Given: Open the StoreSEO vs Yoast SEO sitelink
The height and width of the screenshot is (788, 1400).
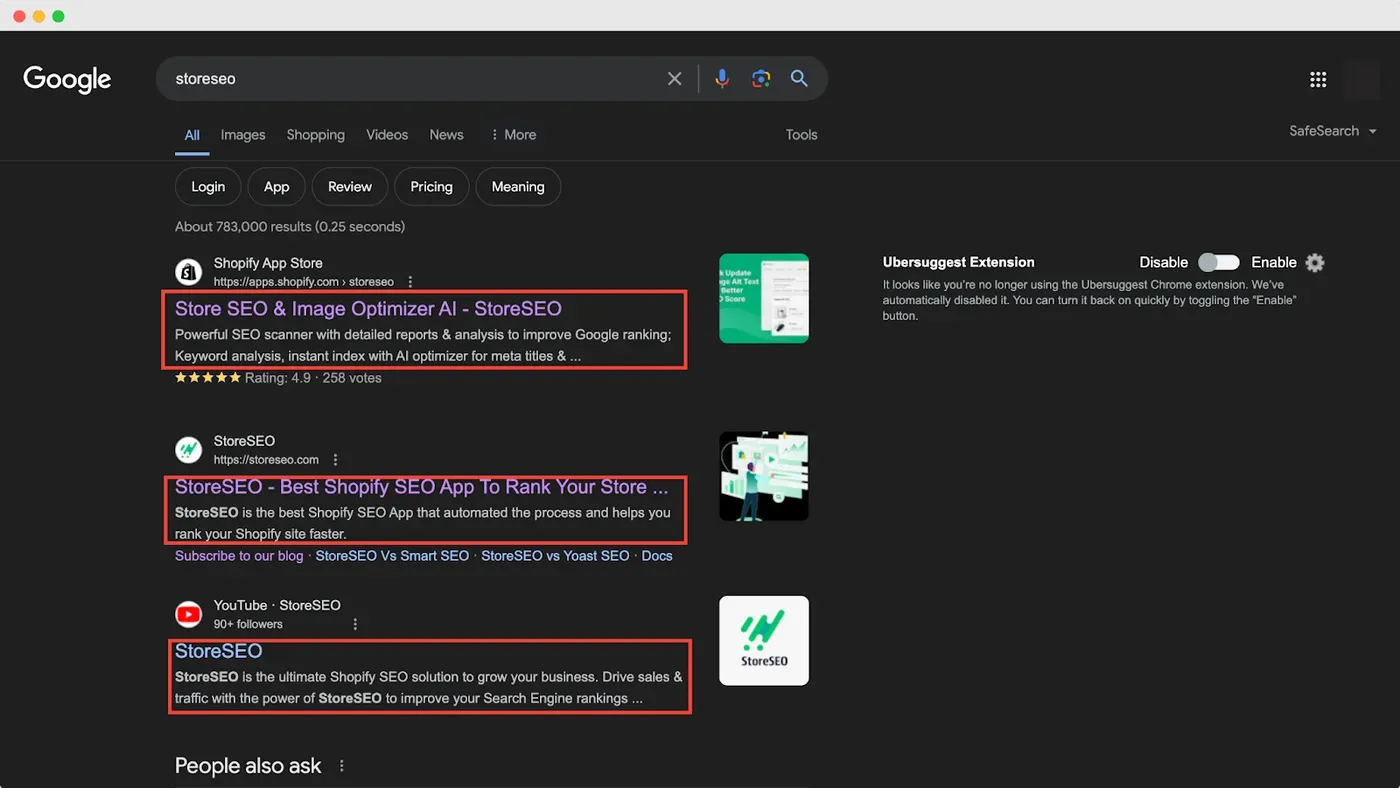Looking at the screenshot, I should (555, 556).
